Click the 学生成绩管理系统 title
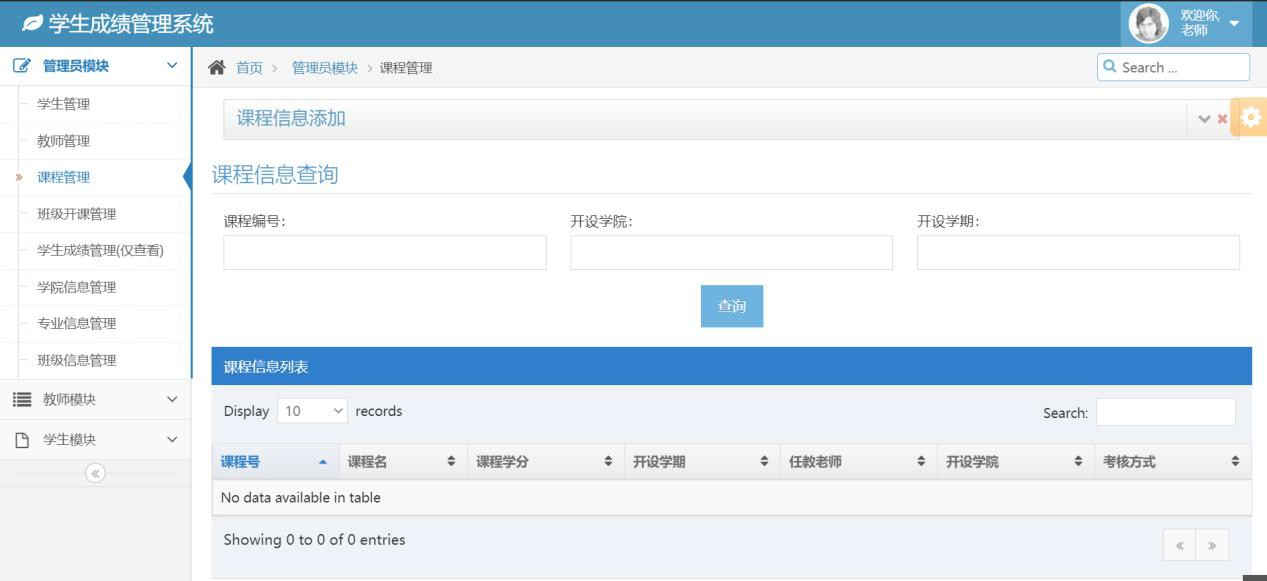Image resolution: width=1267 pixels, height=581 pixels. click(131, 23)
